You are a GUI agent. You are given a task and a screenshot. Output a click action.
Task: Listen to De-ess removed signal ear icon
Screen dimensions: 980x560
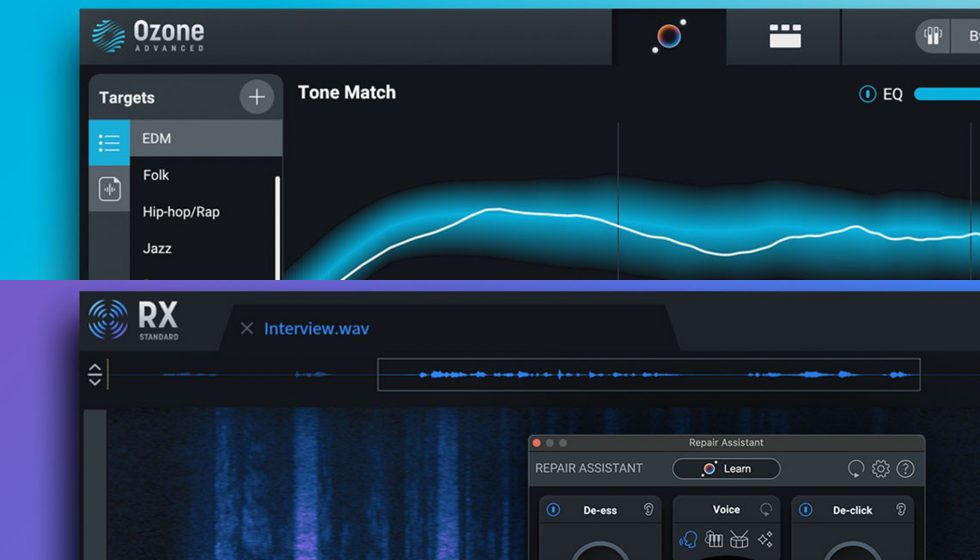click(x=649, y=510)
